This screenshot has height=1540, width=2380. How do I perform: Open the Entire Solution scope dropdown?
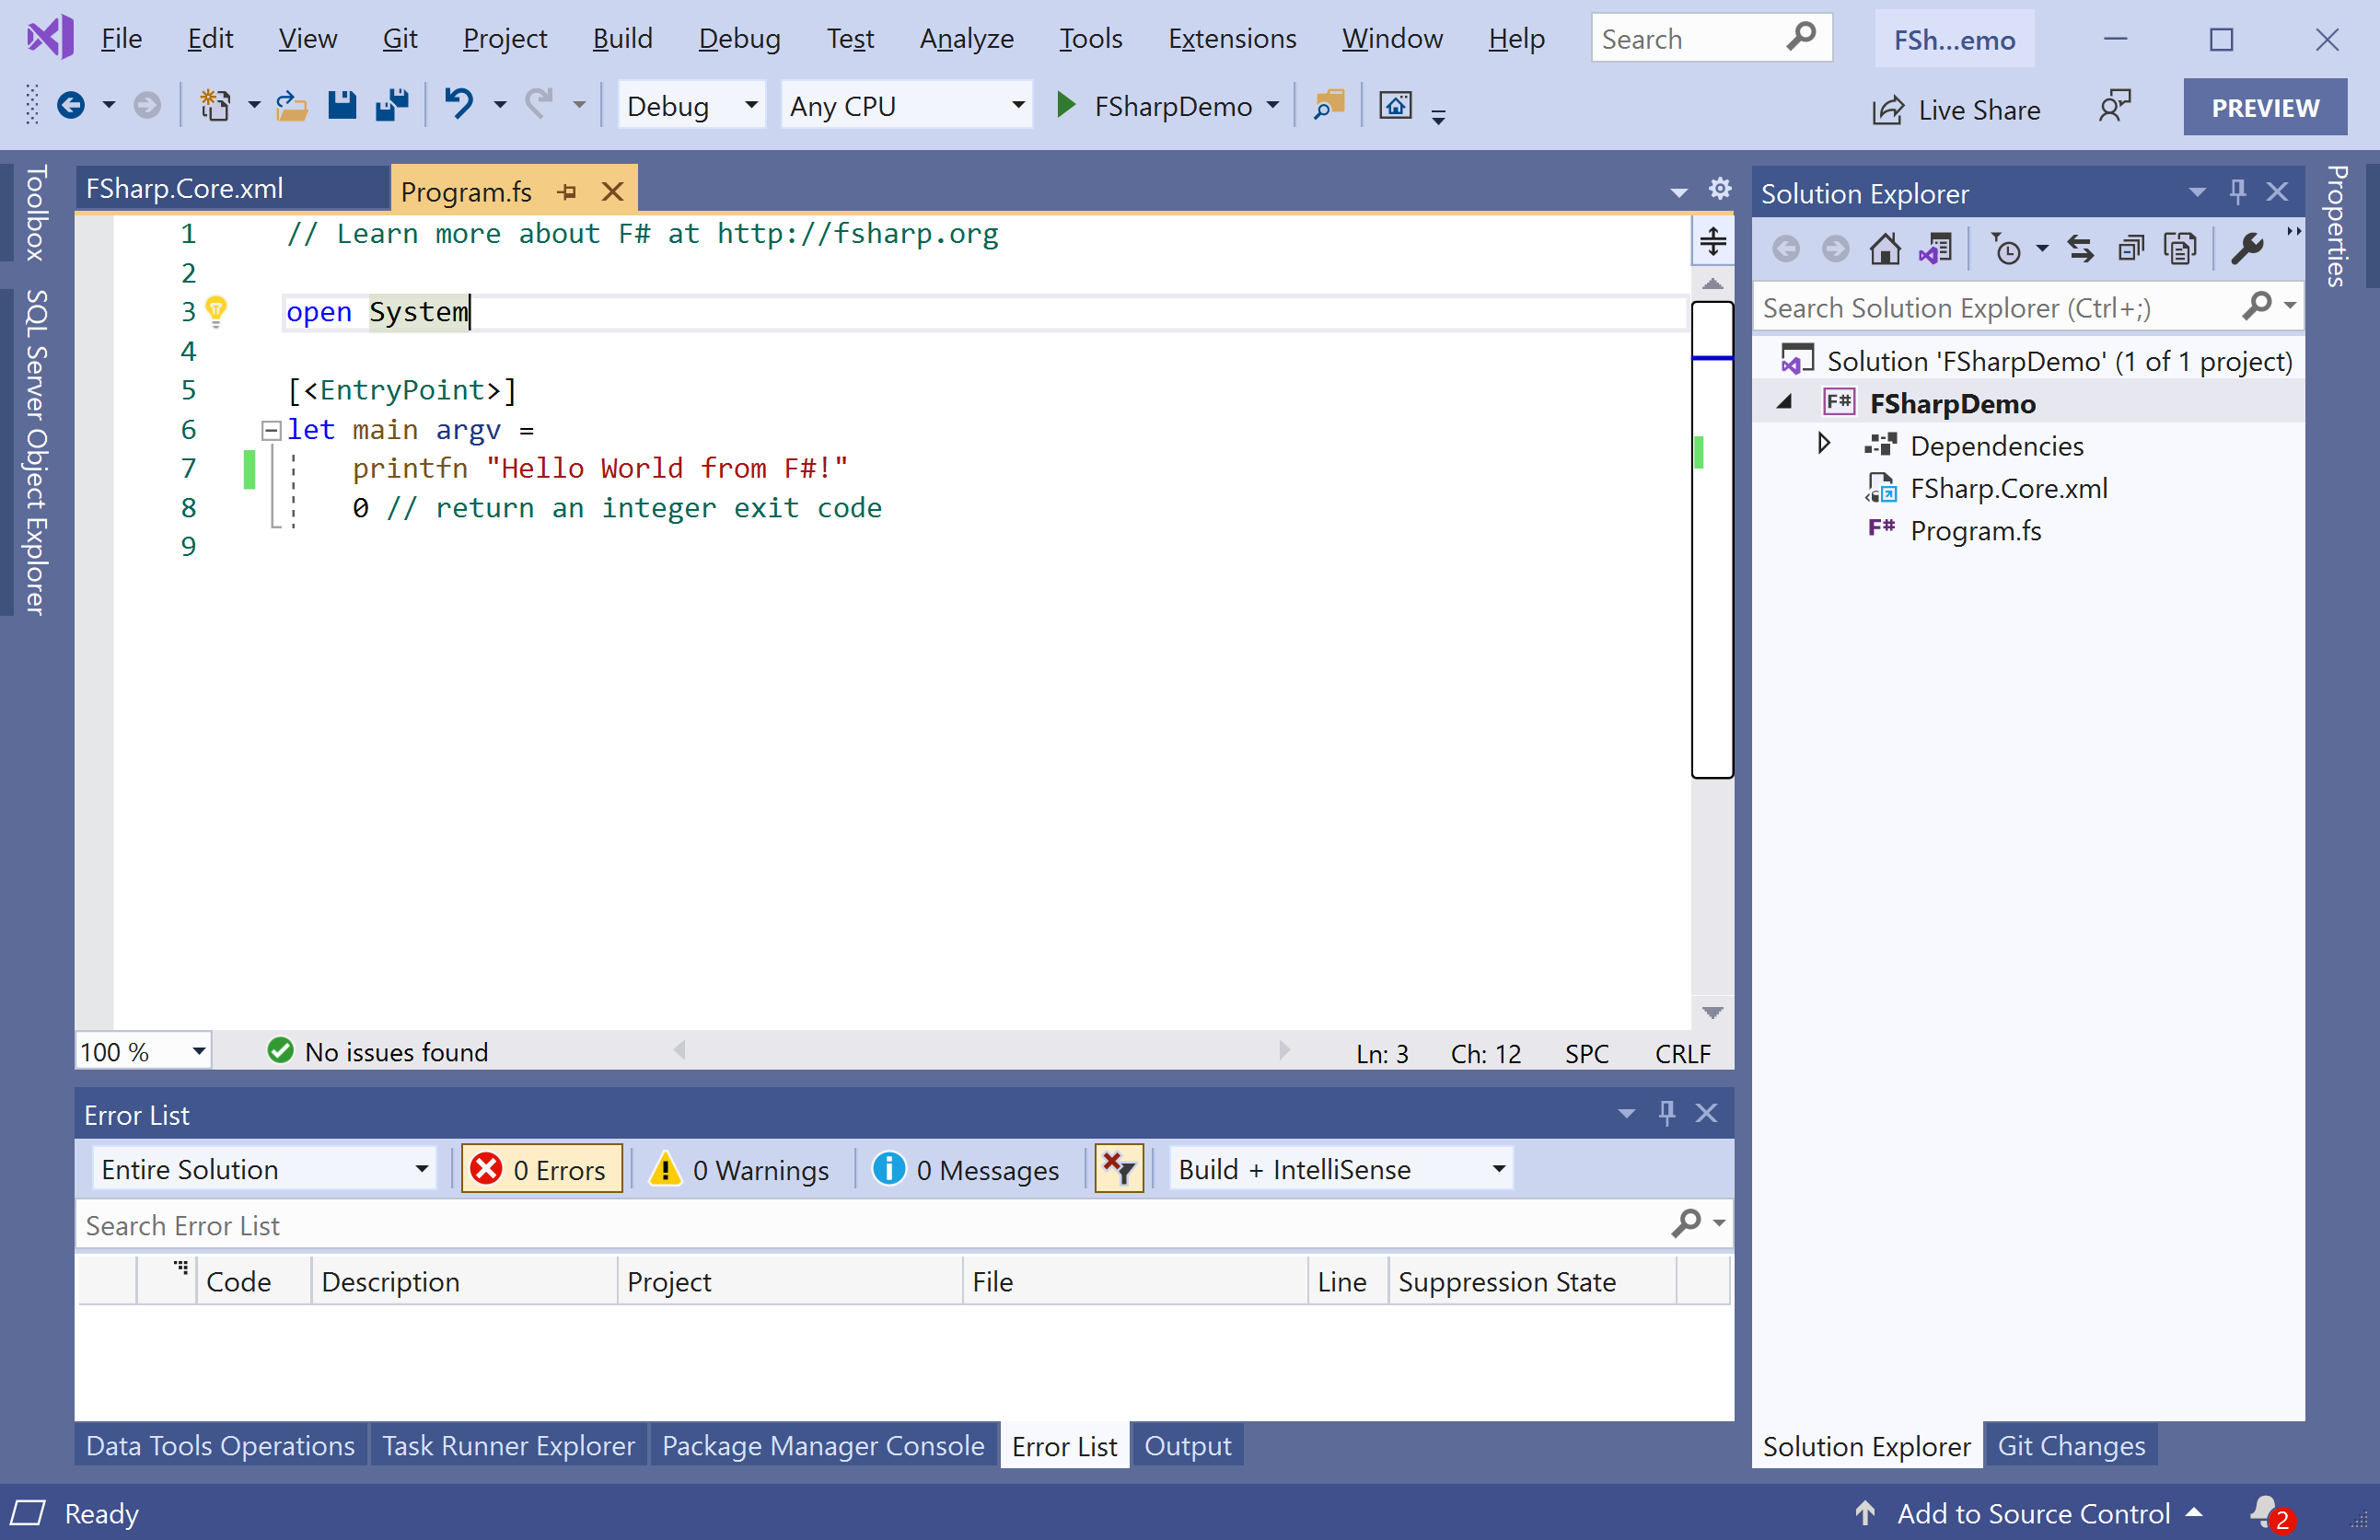click(x=265, y=1169)
